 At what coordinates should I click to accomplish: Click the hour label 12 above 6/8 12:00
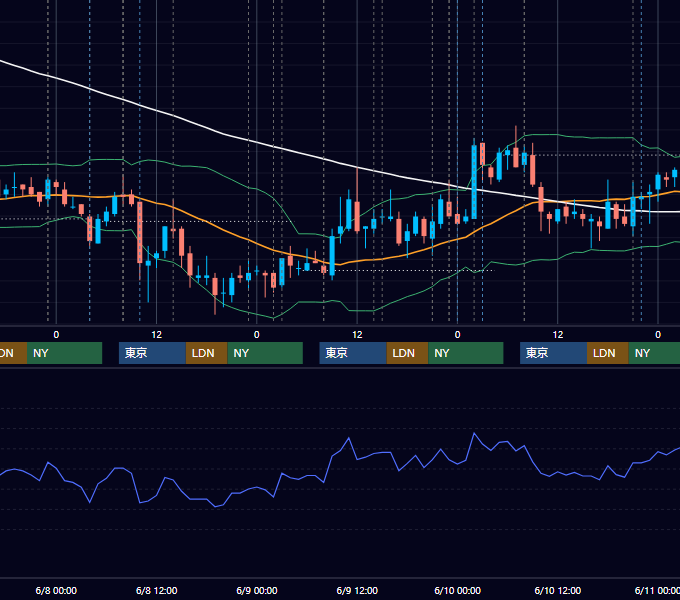(157, 335)
